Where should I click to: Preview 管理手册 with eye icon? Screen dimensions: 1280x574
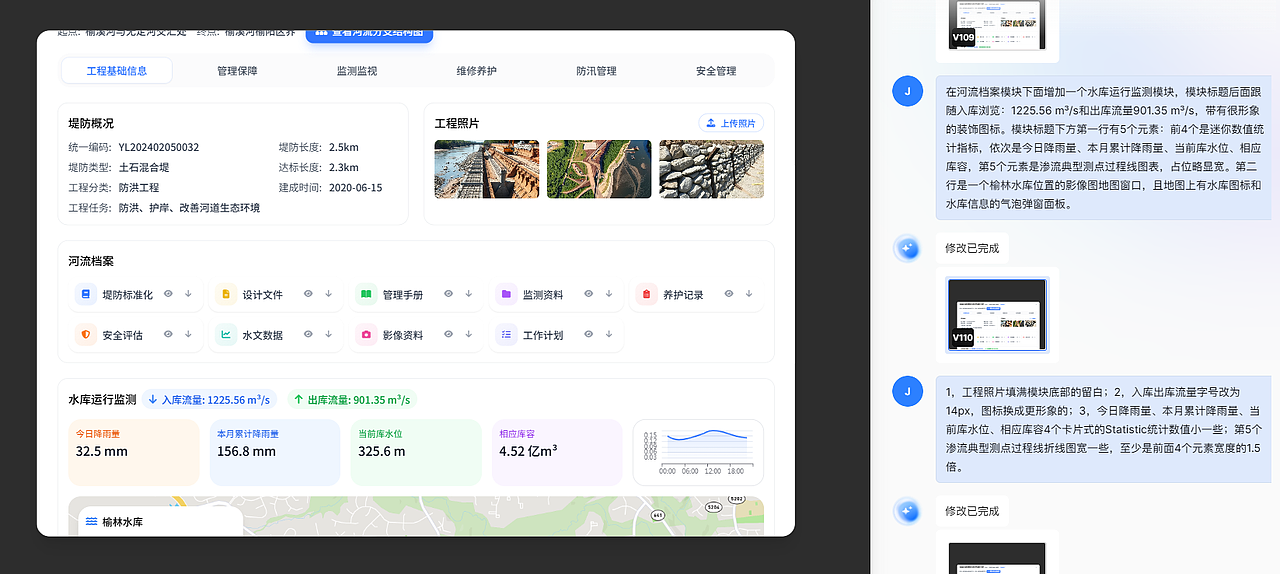pos(448,294)
